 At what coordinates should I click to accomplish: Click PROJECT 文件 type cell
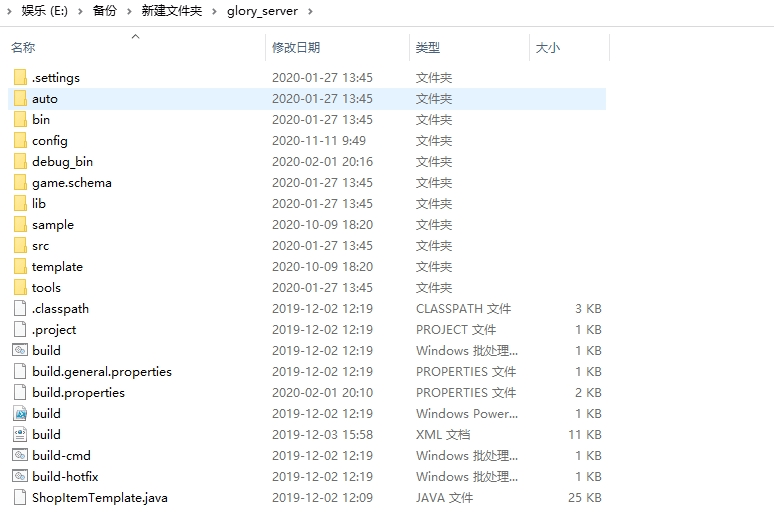pos(456,329)
